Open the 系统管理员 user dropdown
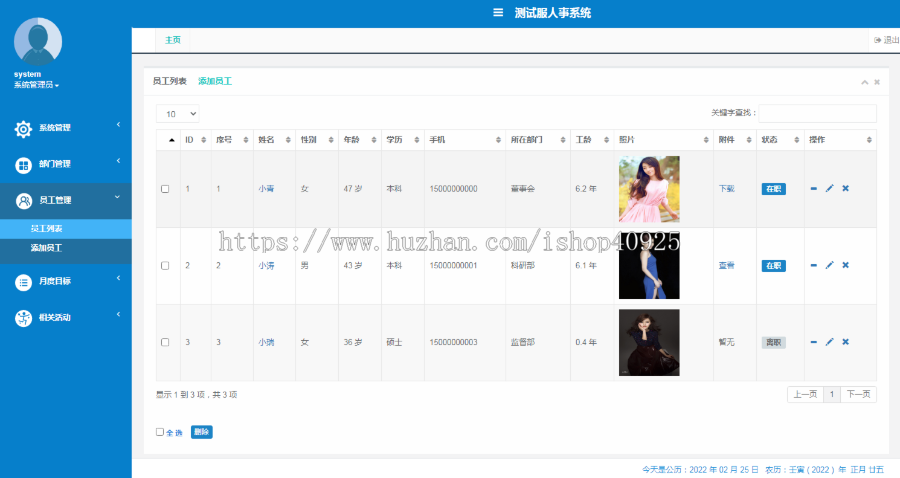Screen dimensions: 900x478 tap(36, 85)
